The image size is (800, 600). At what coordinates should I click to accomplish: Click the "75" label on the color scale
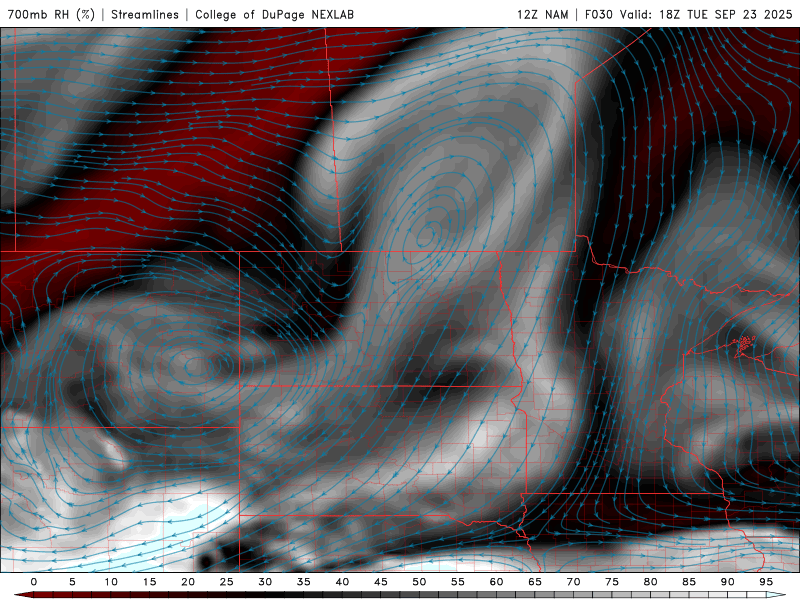pos(612,582)
